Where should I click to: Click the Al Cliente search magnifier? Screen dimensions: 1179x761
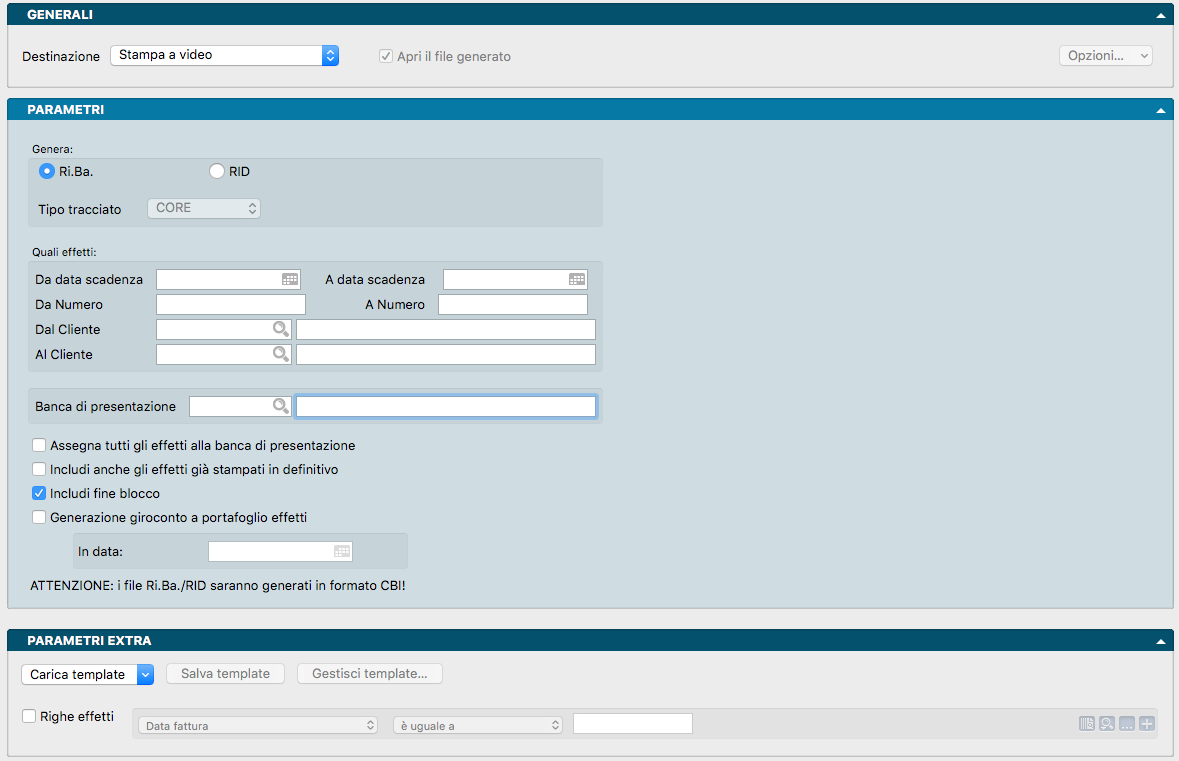[281, 354]
